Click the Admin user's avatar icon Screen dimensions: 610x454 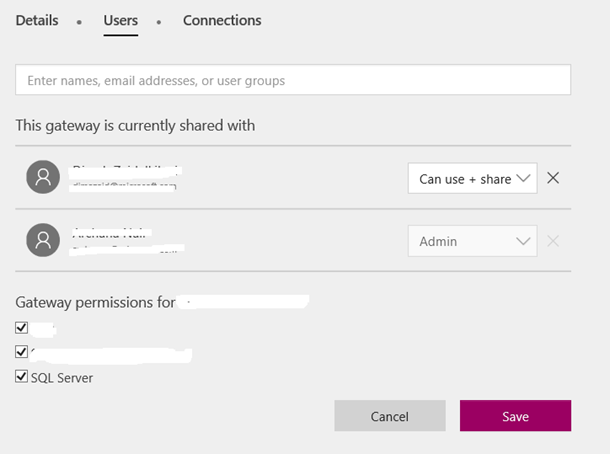(42, 240)
